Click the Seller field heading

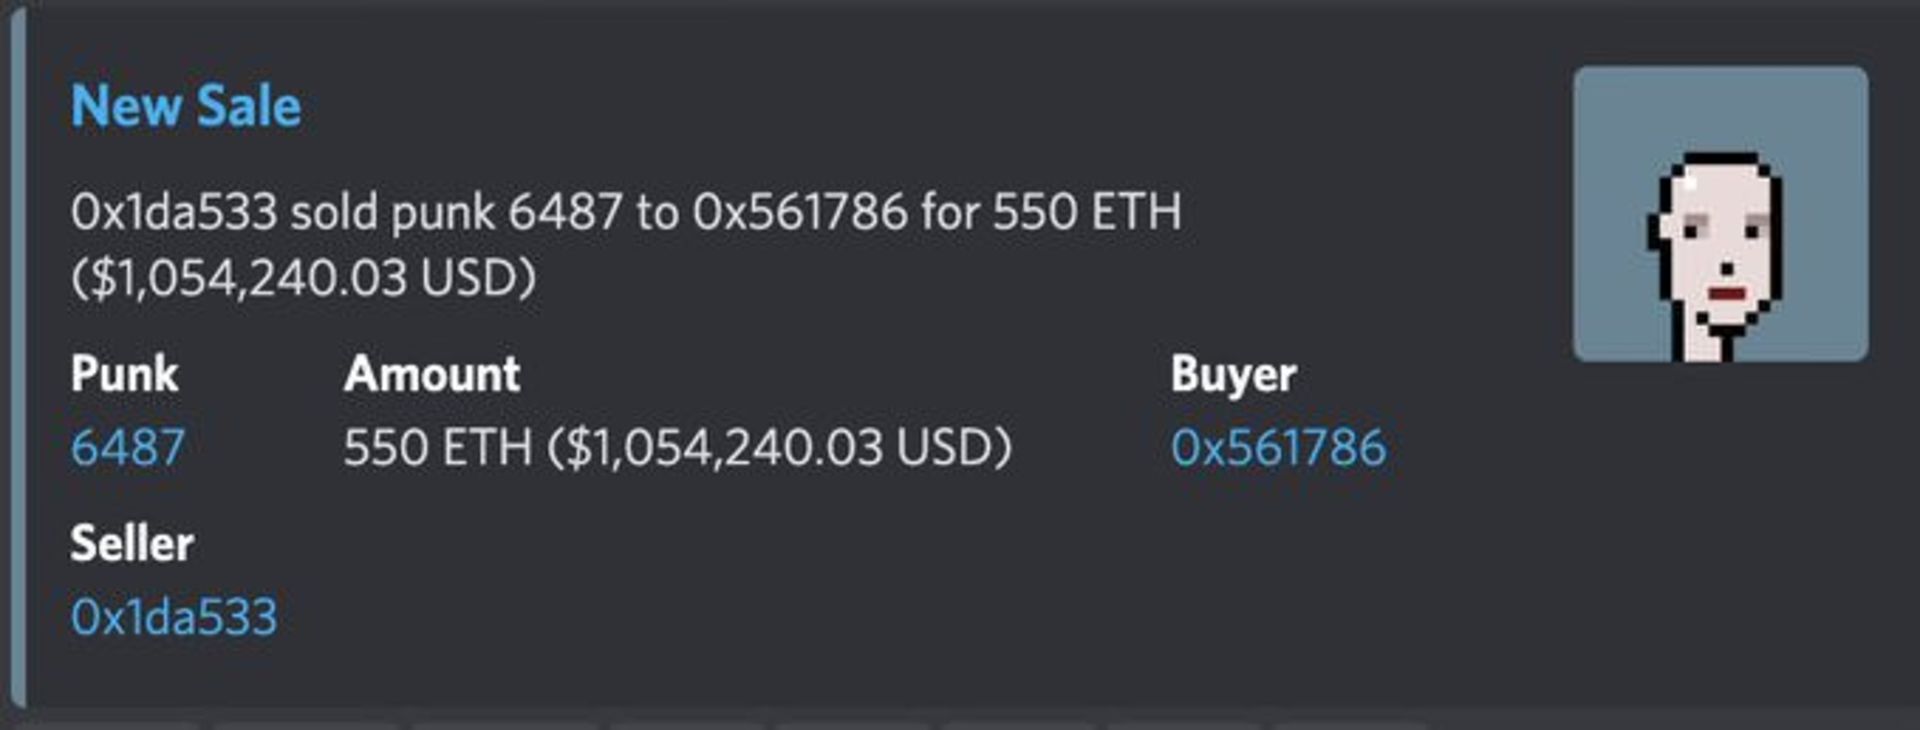[132, 544]
